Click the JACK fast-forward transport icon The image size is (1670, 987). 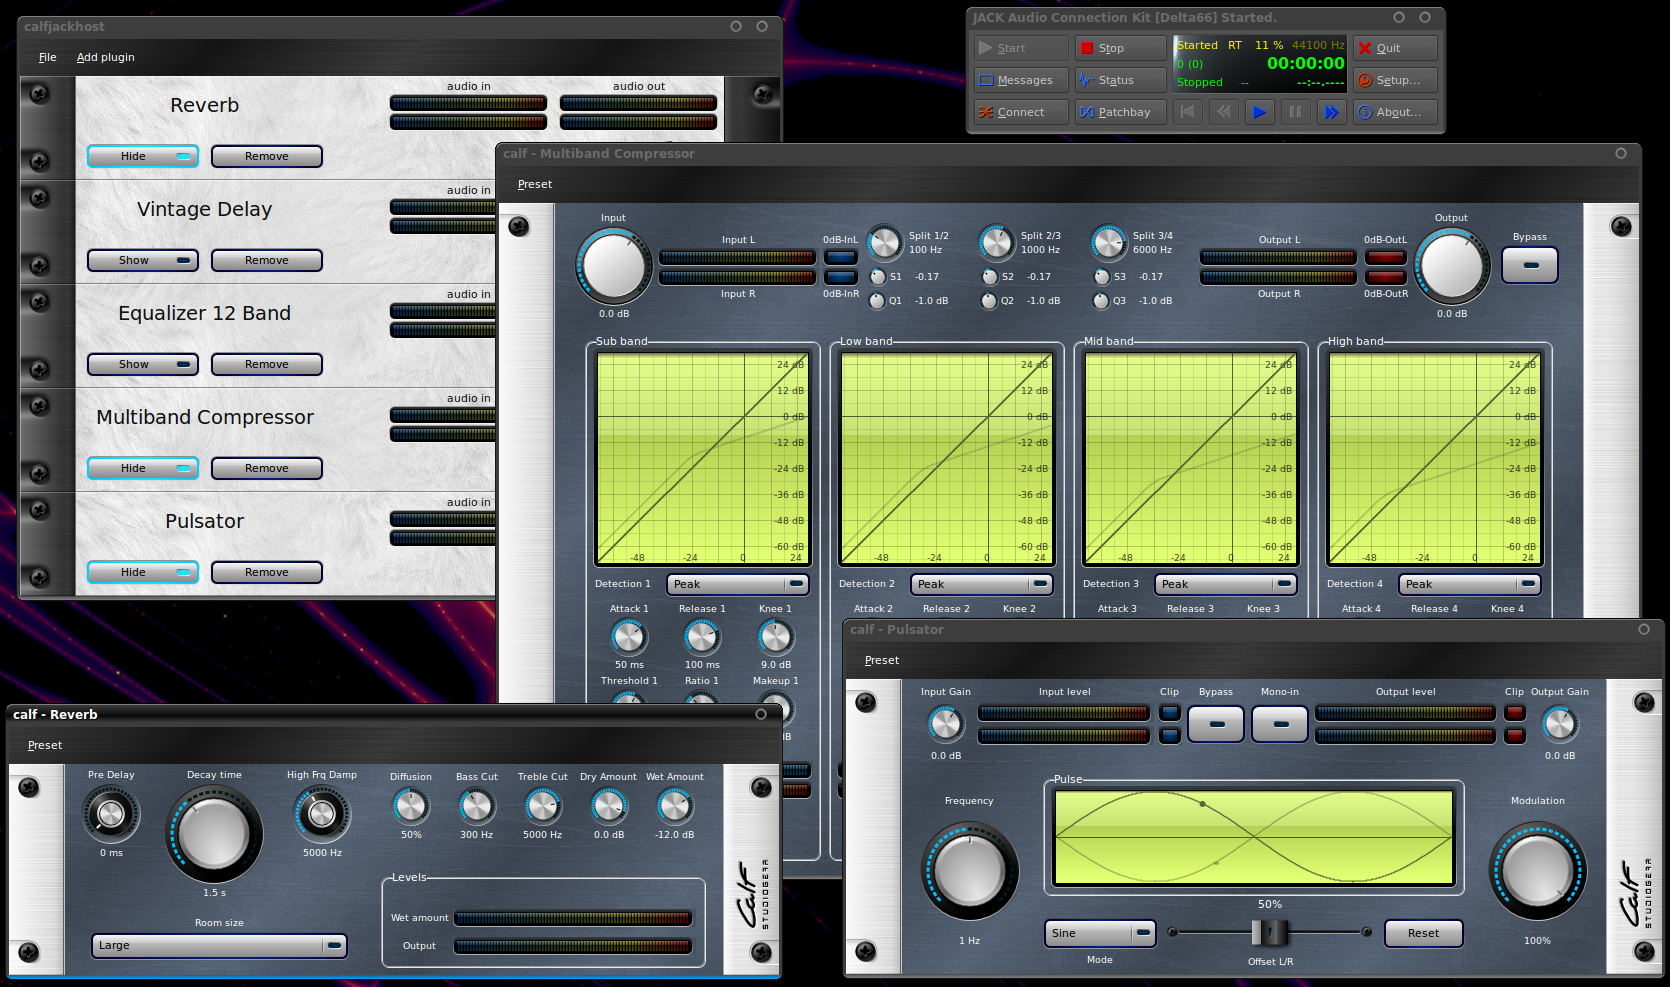(1331, 112)
